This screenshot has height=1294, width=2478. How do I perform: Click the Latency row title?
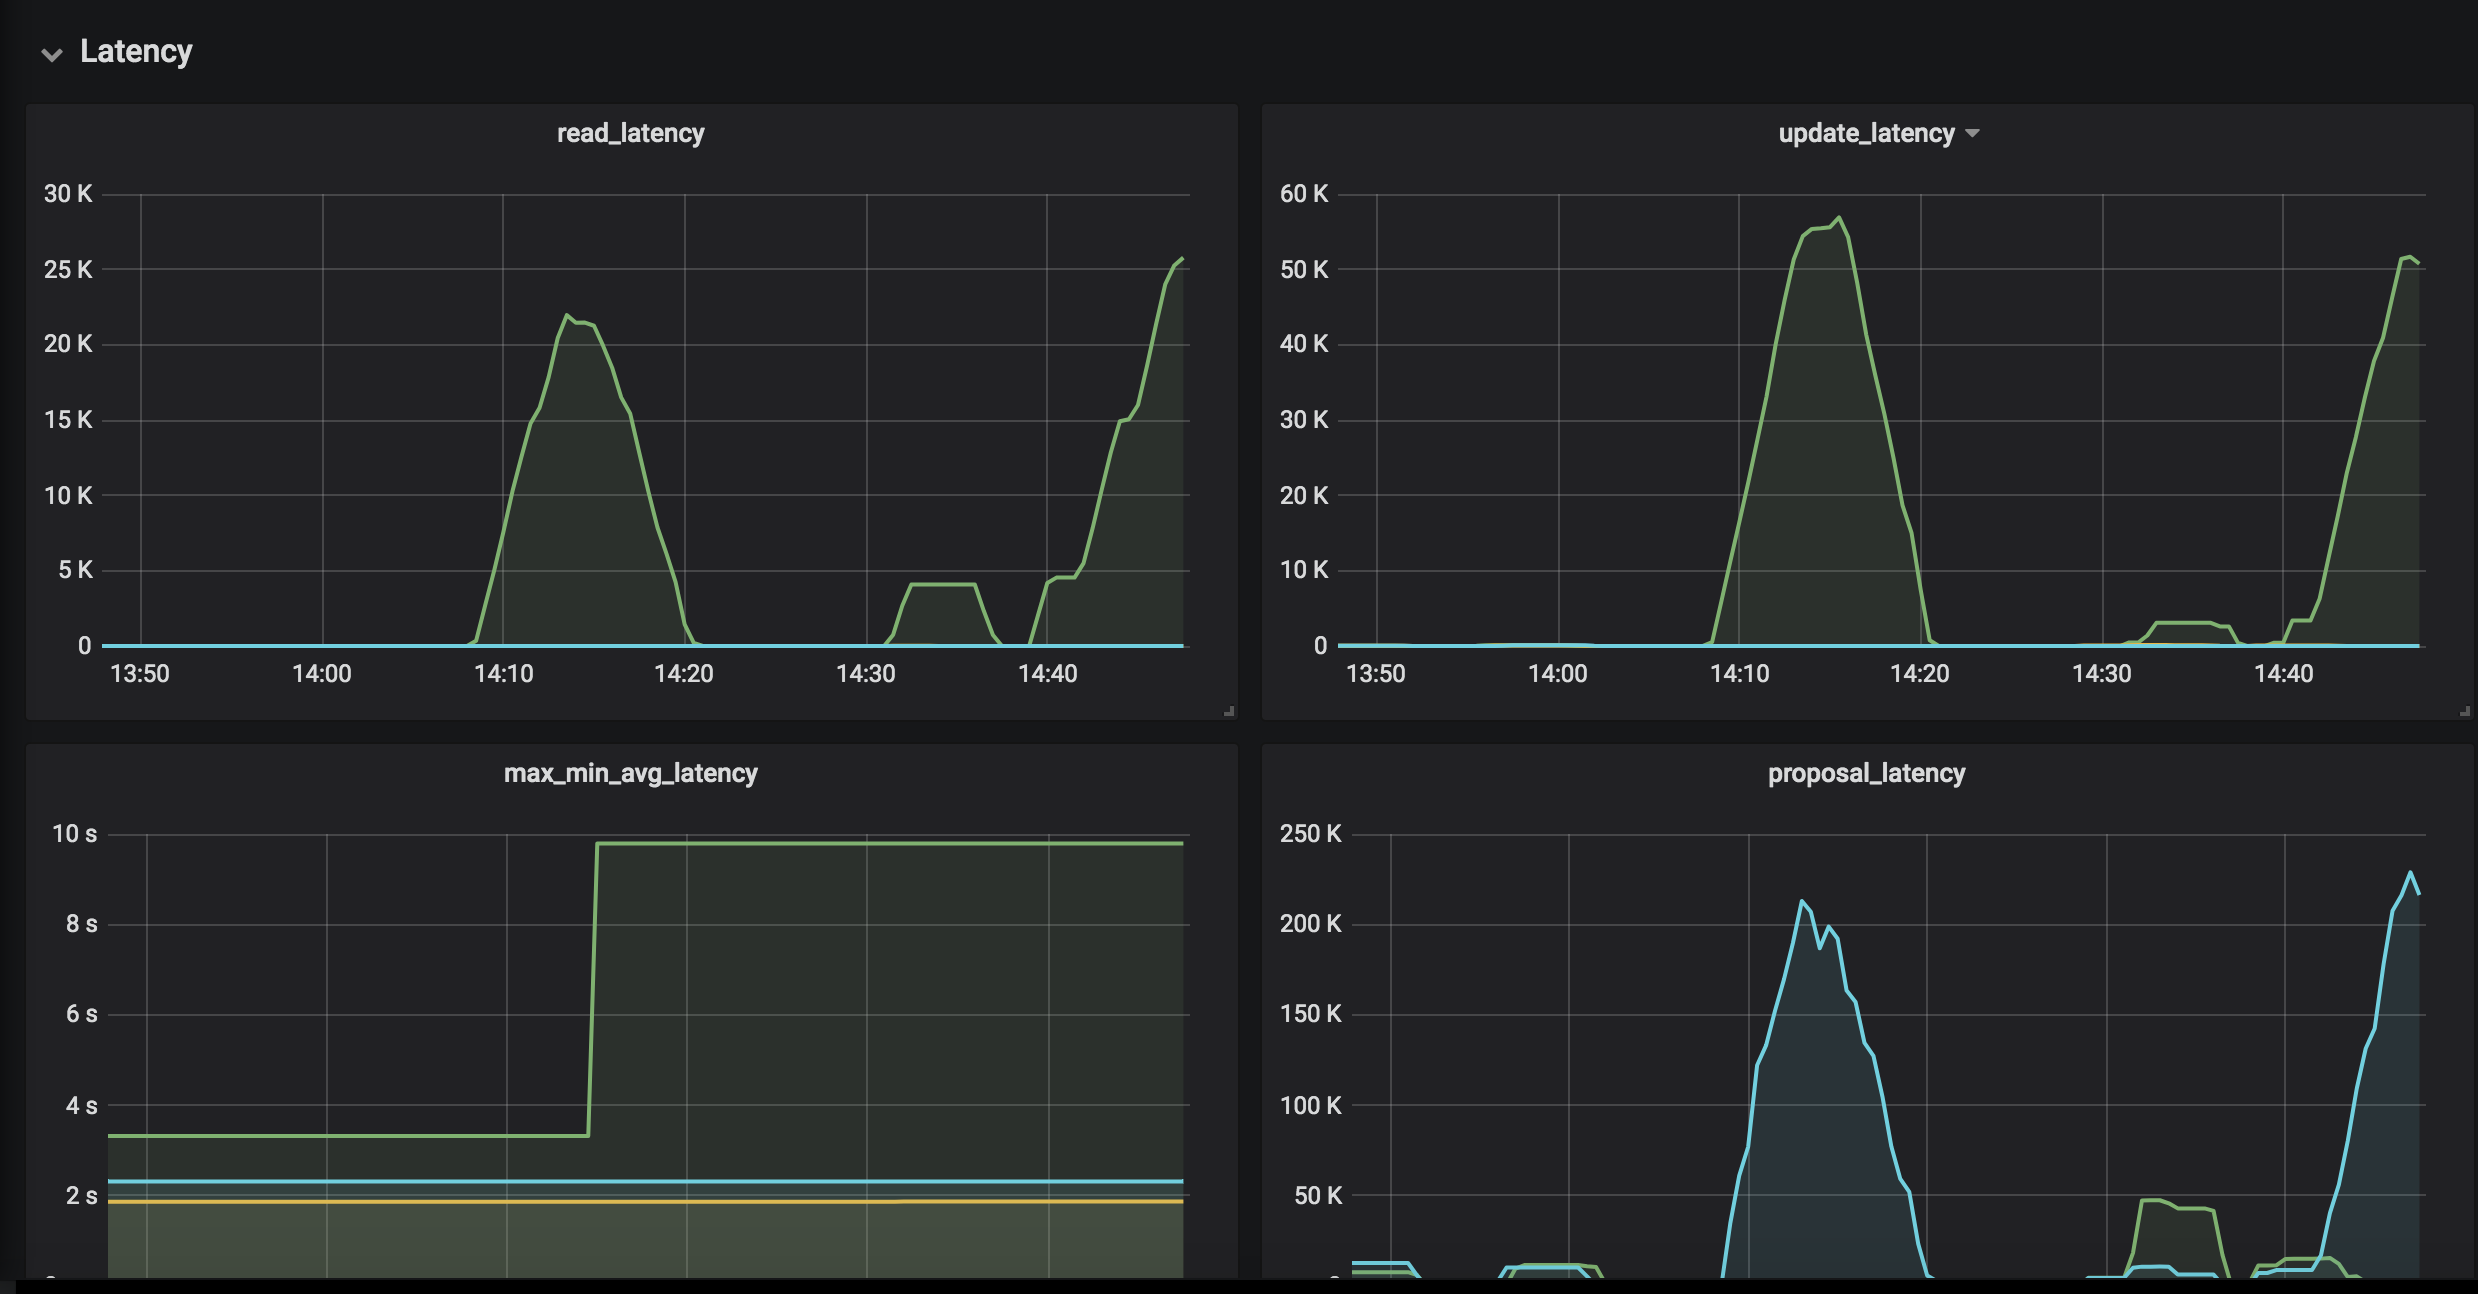click(136, 52)
